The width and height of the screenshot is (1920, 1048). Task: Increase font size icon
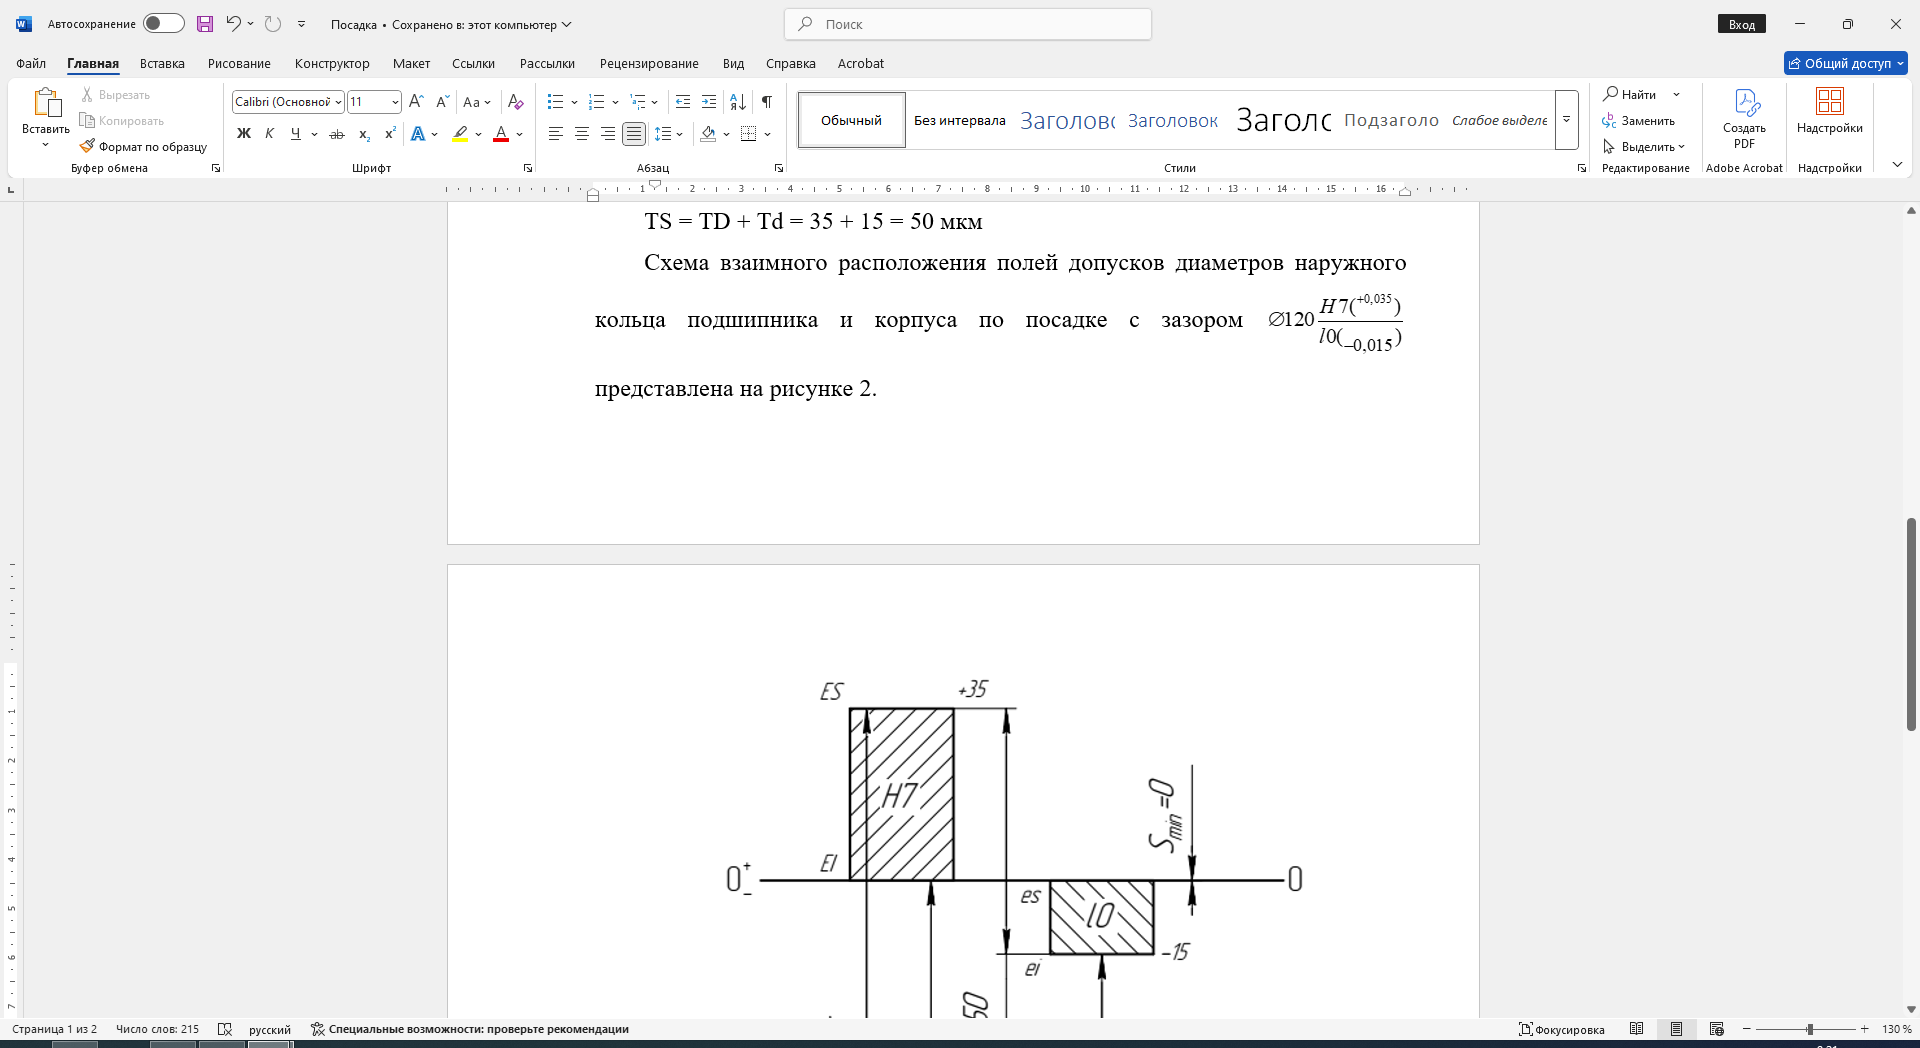pos(416,102)
